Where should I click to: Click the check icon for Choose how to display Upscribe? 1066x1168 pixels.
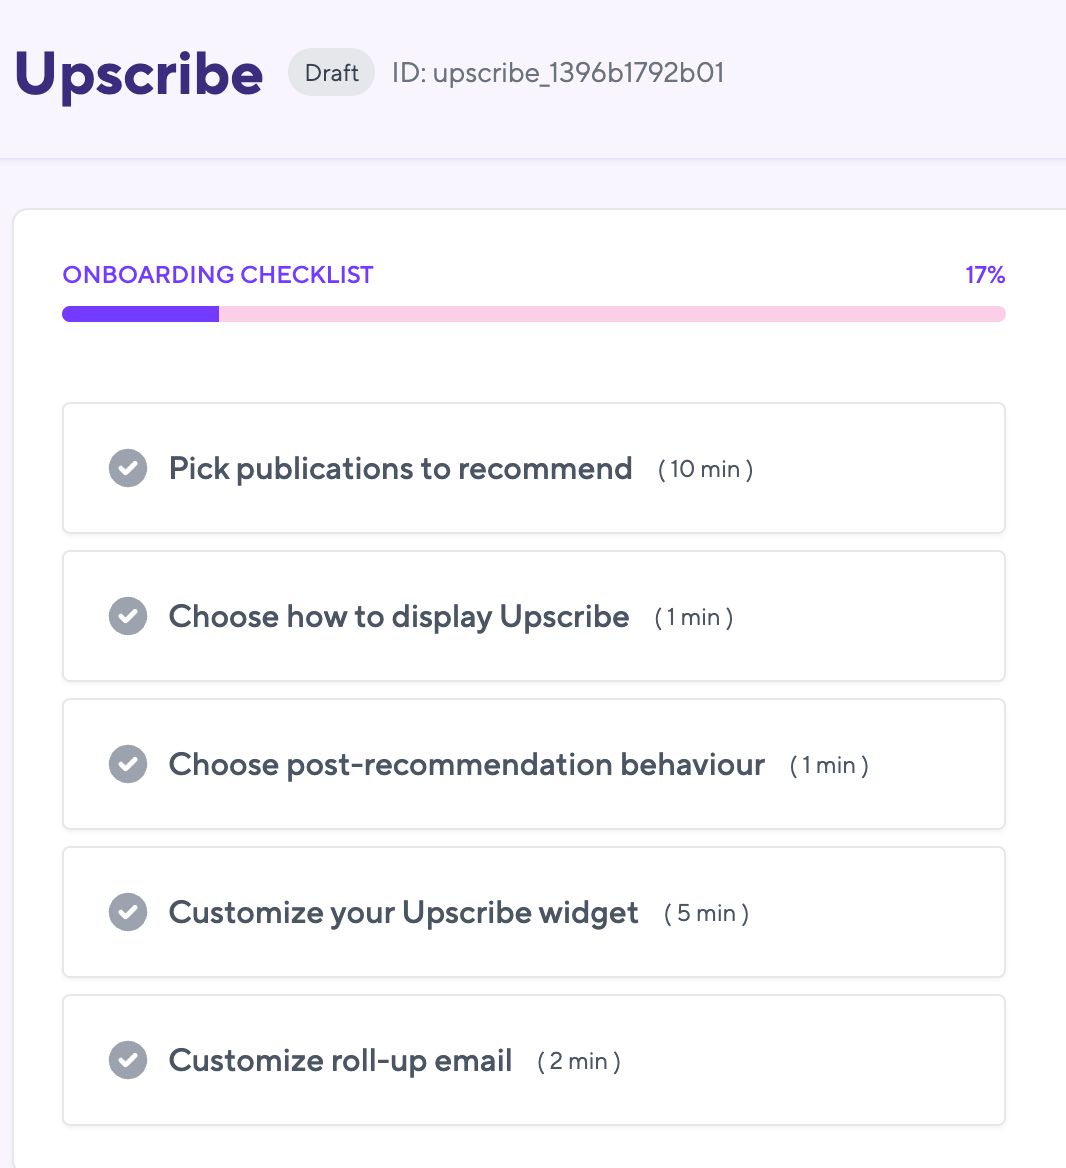(128, 616)
